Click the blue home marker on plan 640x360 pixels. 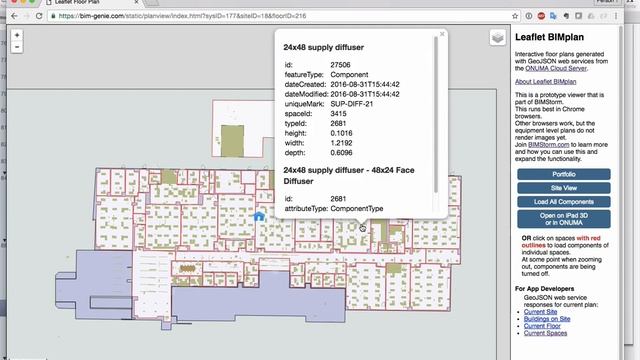point(259,216)
